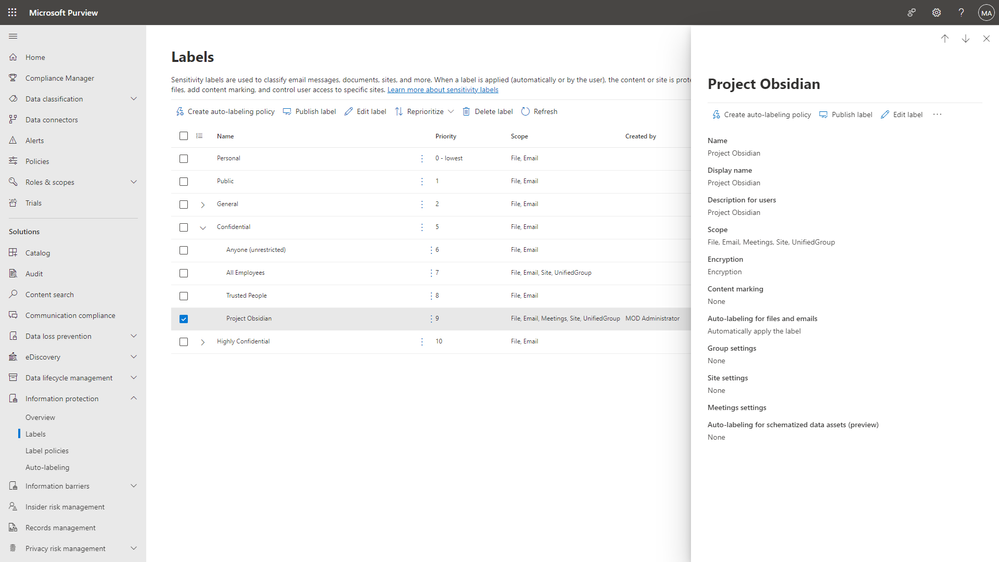Select the Trusted People checkbox
Viewport: 999px width, 562px height.
point(183,296)
